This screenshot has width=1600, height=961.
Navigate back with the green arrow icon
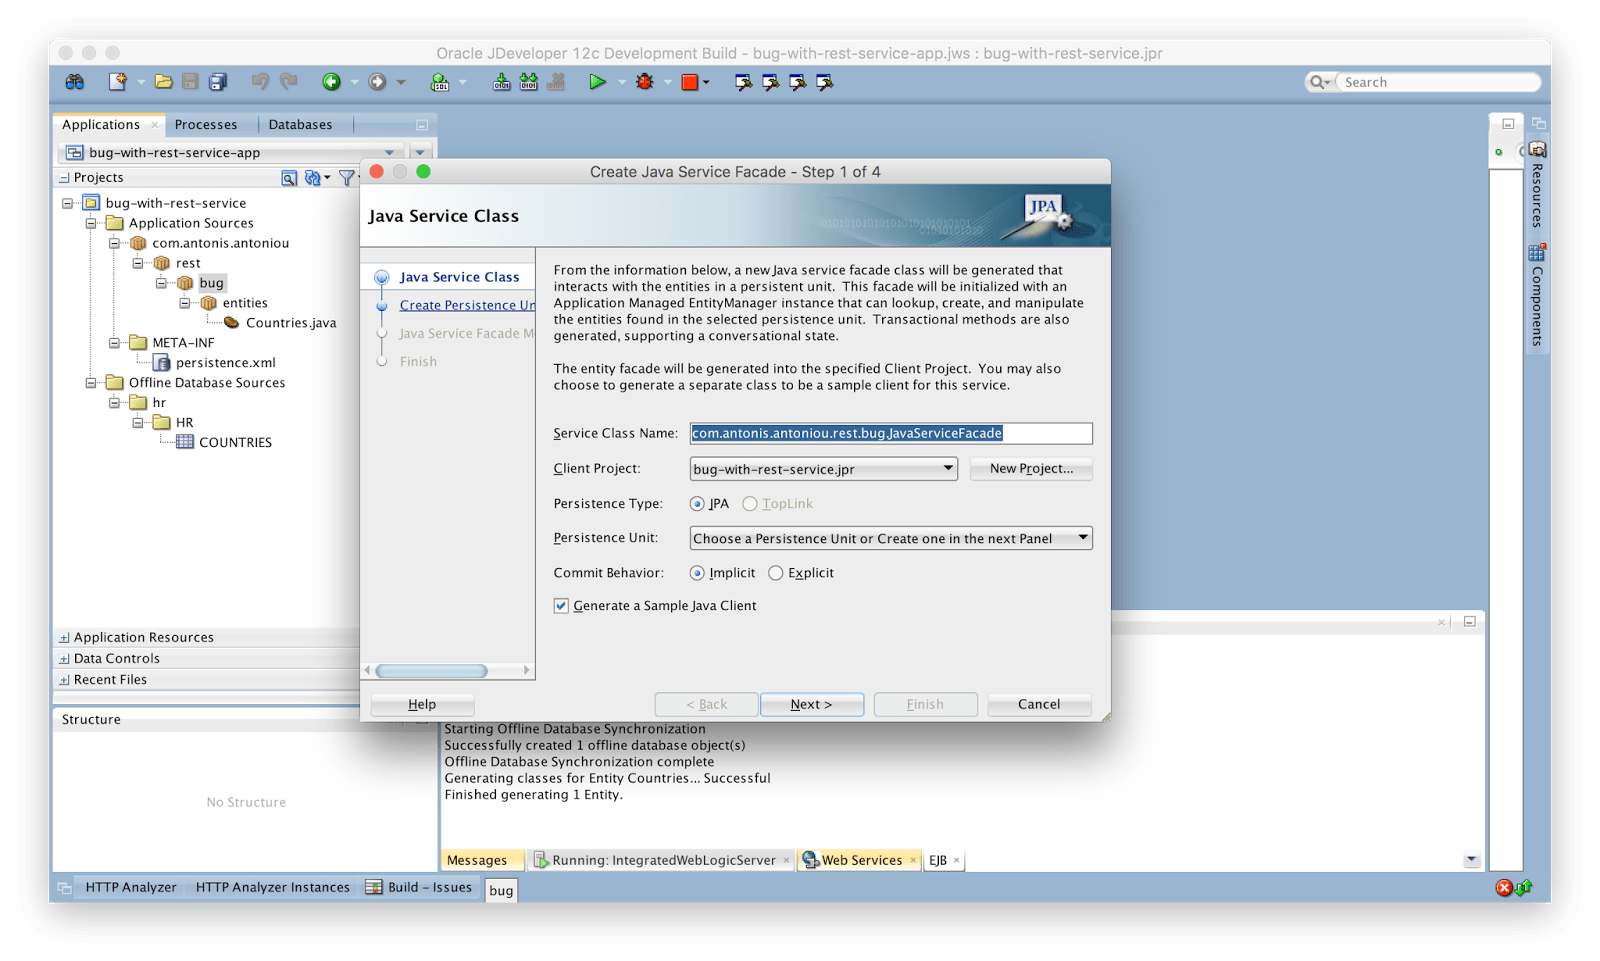(331, 82)
